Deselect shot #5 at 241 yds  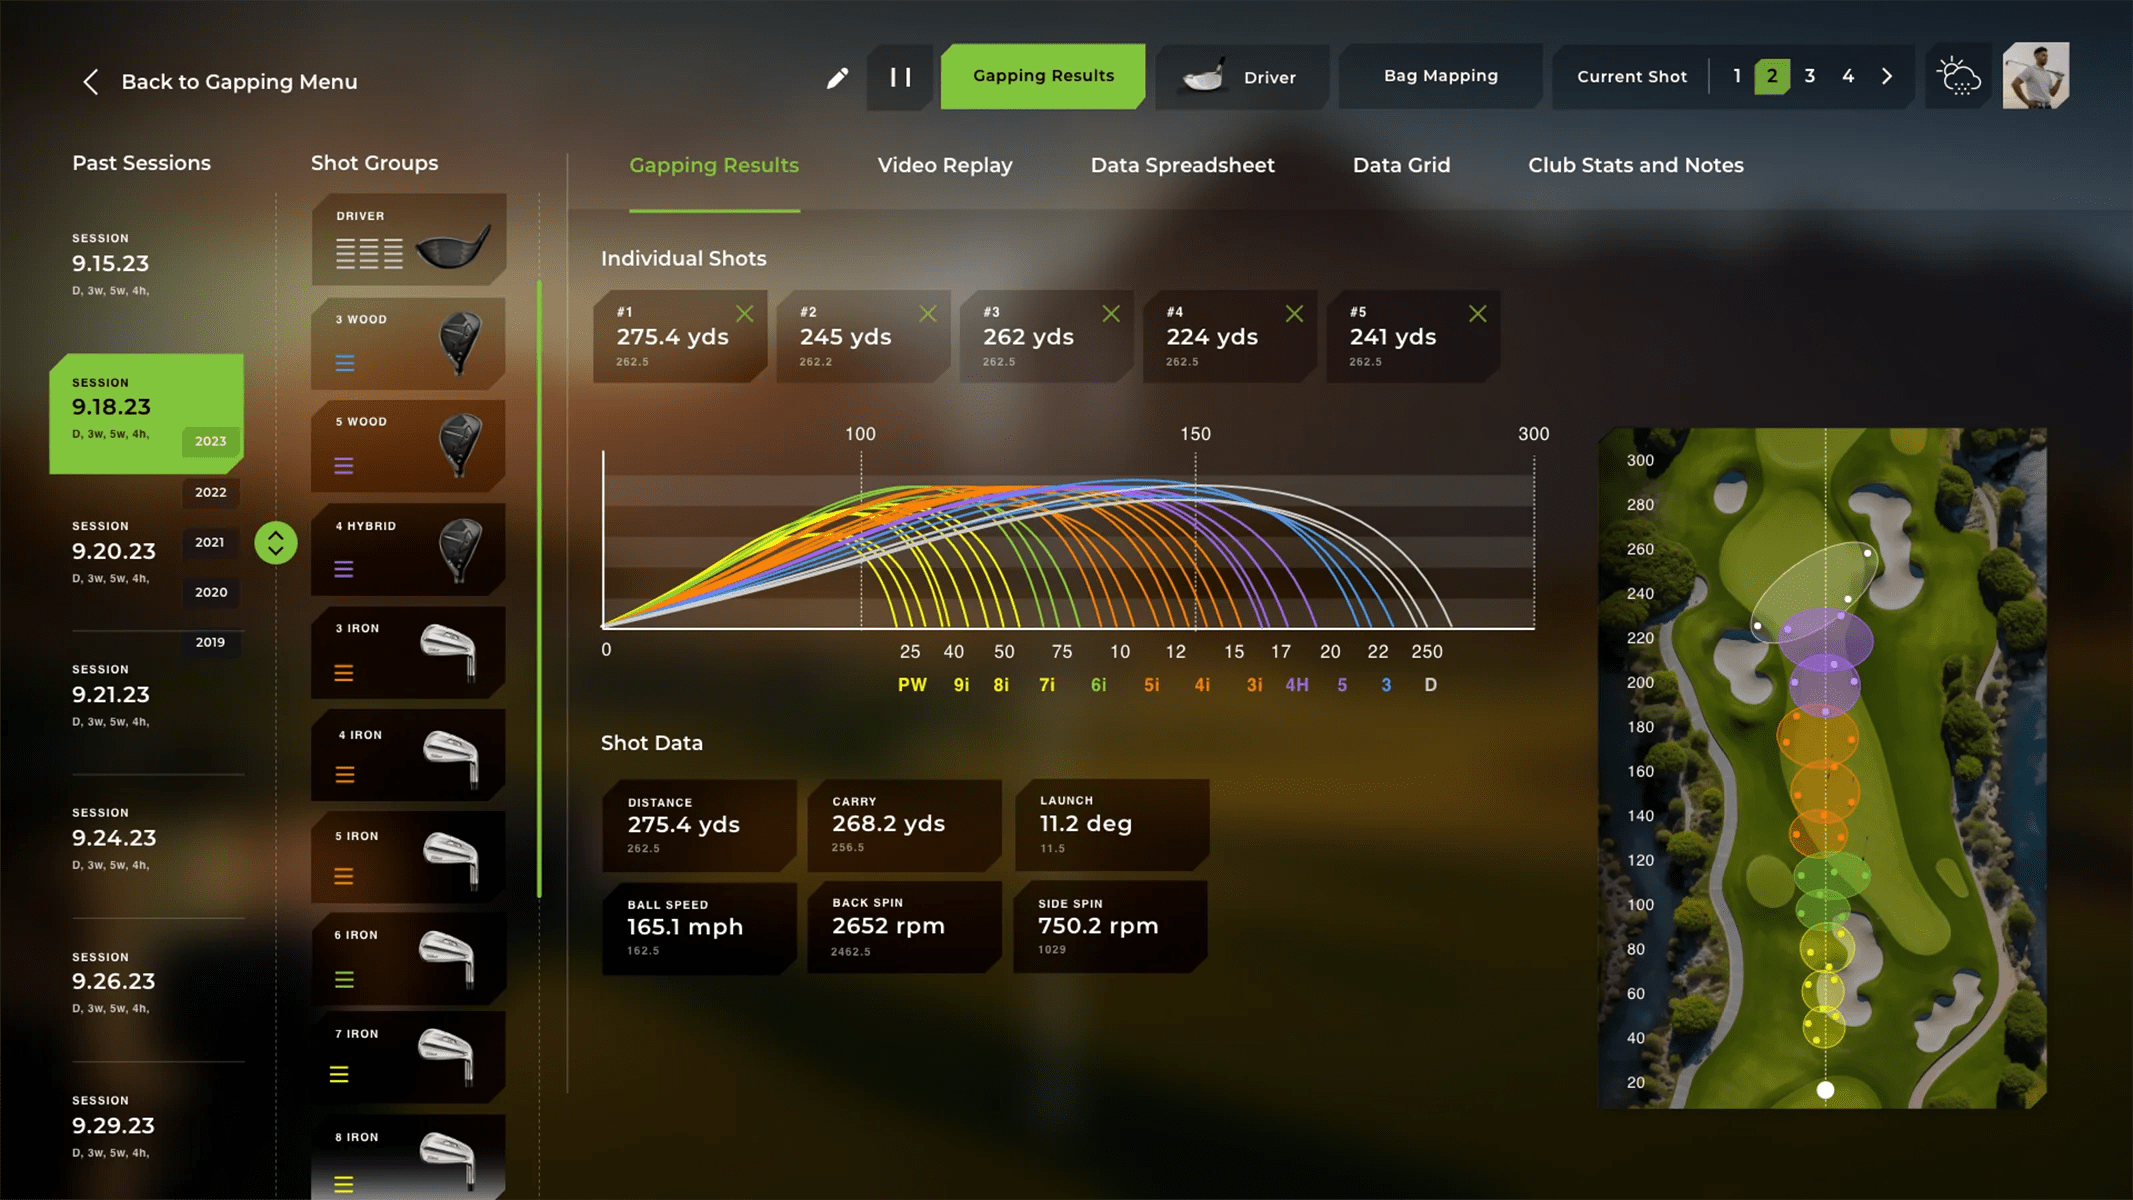(1479, 313)
